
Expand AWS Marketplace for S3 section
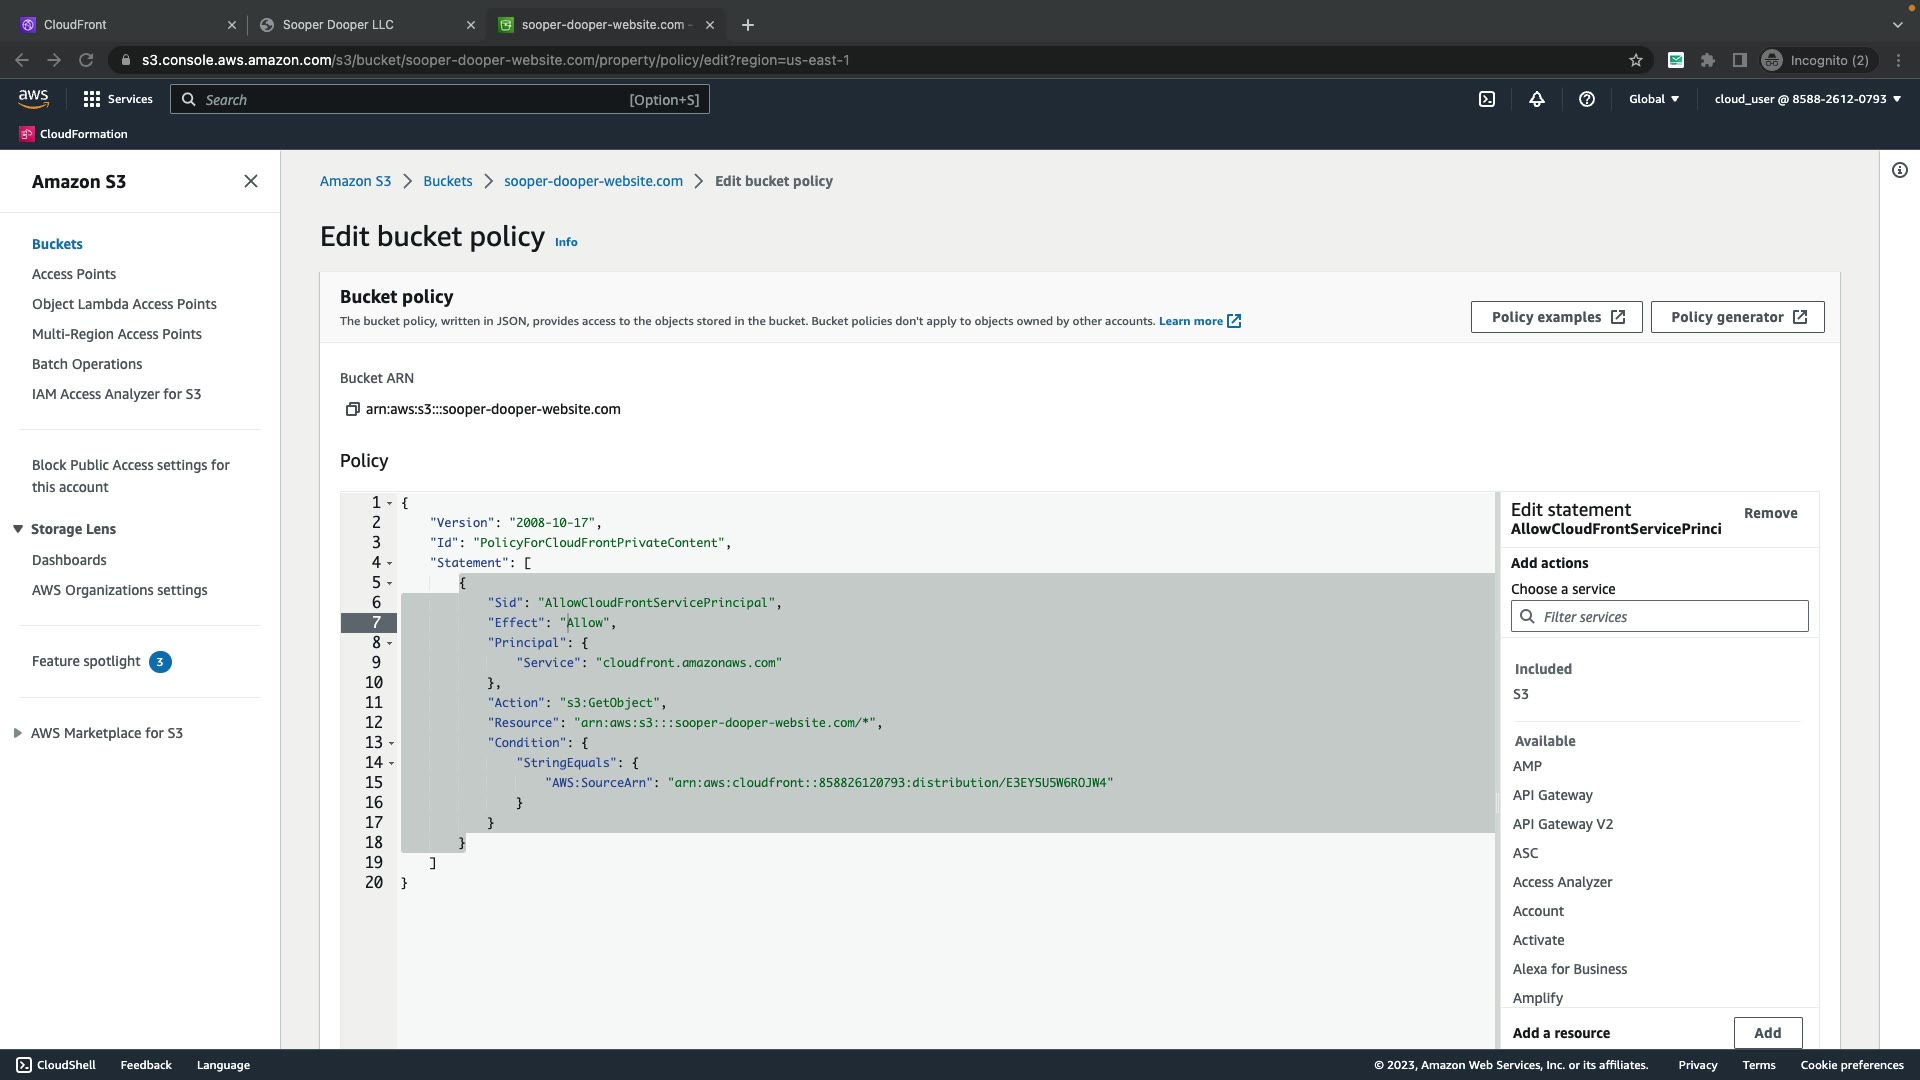18,733
